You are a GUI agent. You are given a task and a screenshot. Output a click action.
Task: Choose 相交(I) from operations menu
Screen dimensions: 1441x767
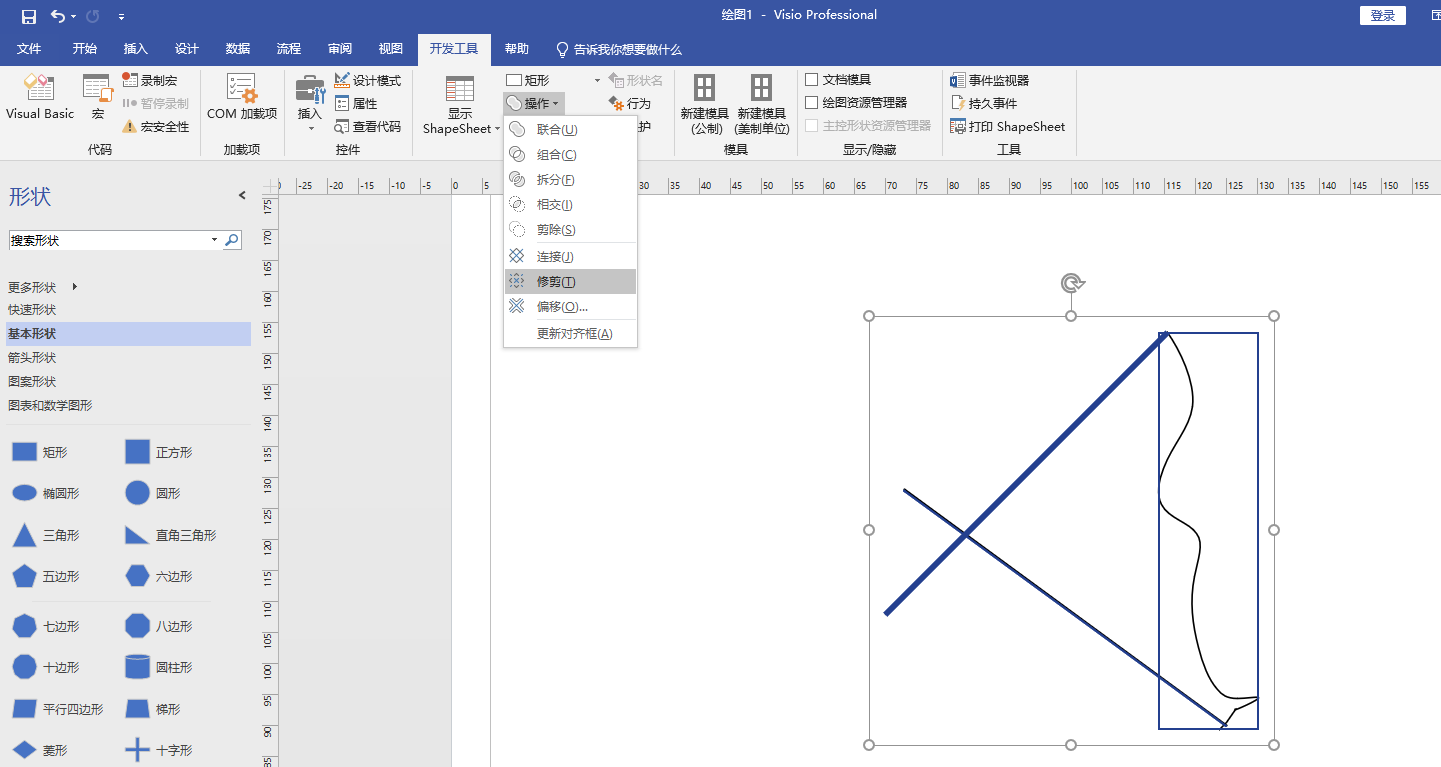point(570,204)
